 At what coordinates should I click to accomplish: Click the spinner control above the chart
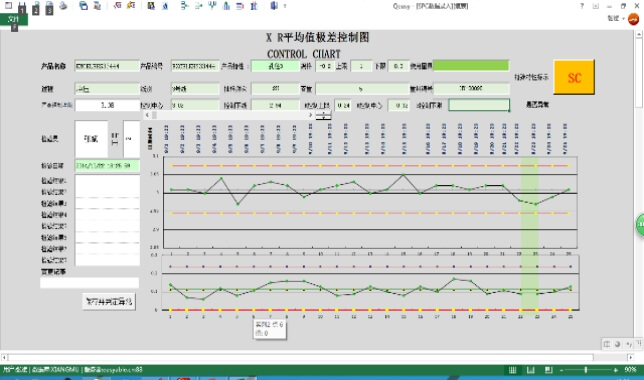[323, 115]
